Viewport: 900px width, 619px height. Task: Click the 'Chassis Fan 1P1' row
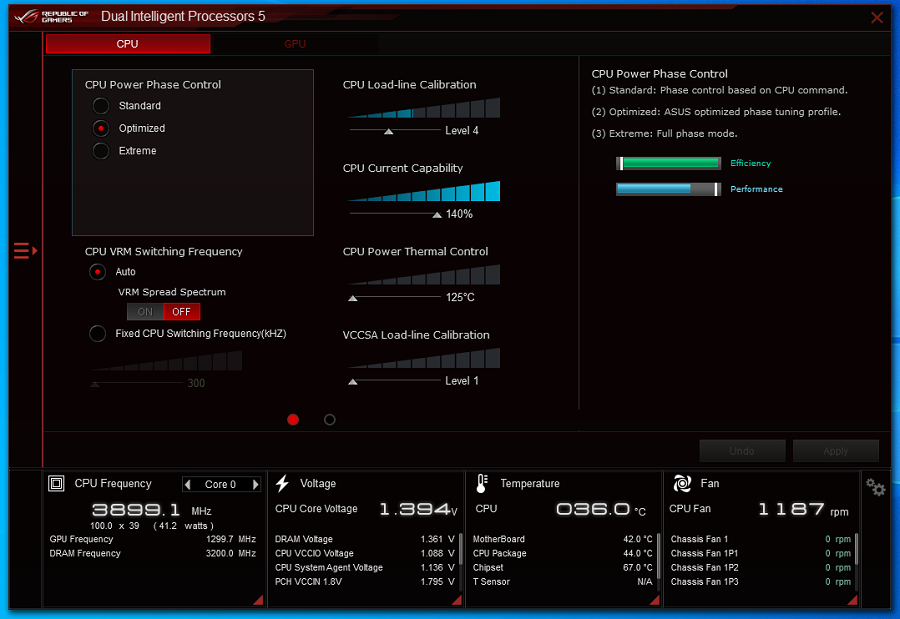(x=761, y=554)
